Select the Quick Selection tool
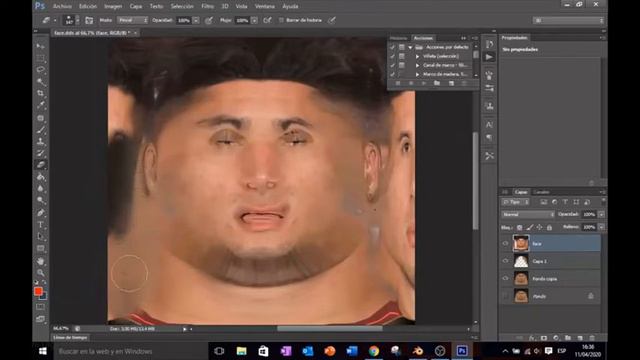 (40, 82)
